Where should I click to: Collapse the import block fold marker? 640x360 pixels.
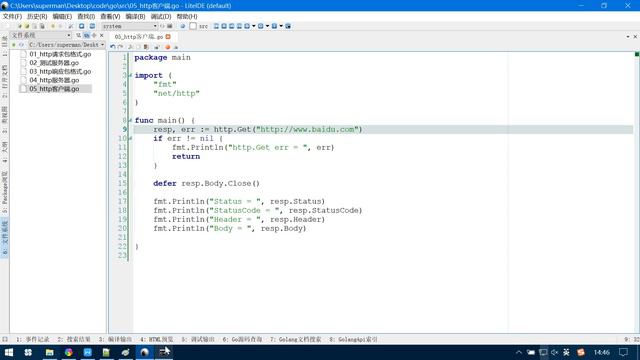pos(131,75)
